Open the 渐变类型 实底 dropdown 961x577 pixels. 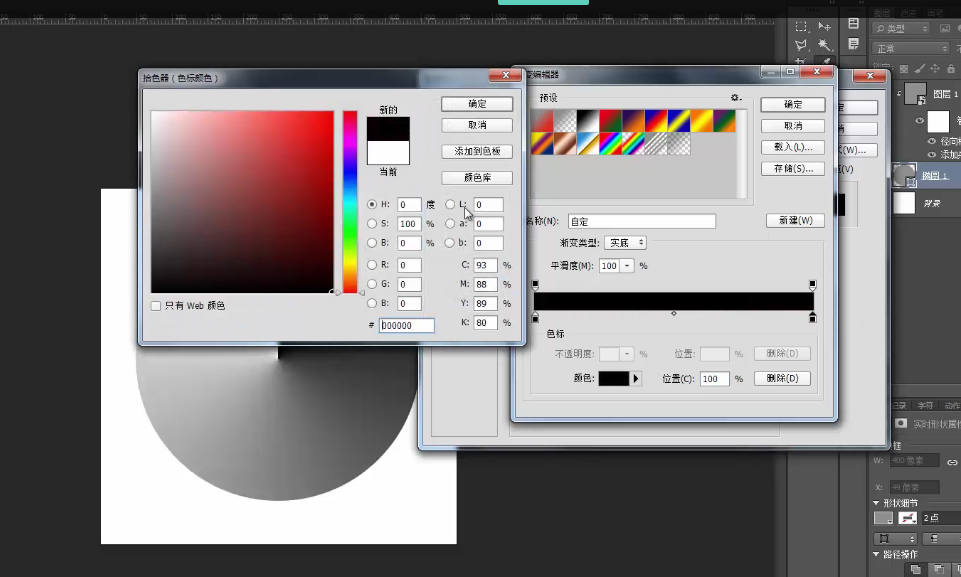pyautogui.click(x=625, y=243)
